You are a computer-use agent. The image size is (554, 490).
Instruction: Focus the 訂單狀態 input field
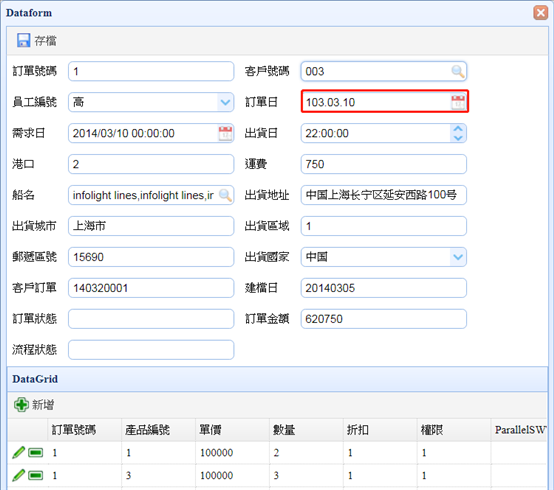coord(151,319)
